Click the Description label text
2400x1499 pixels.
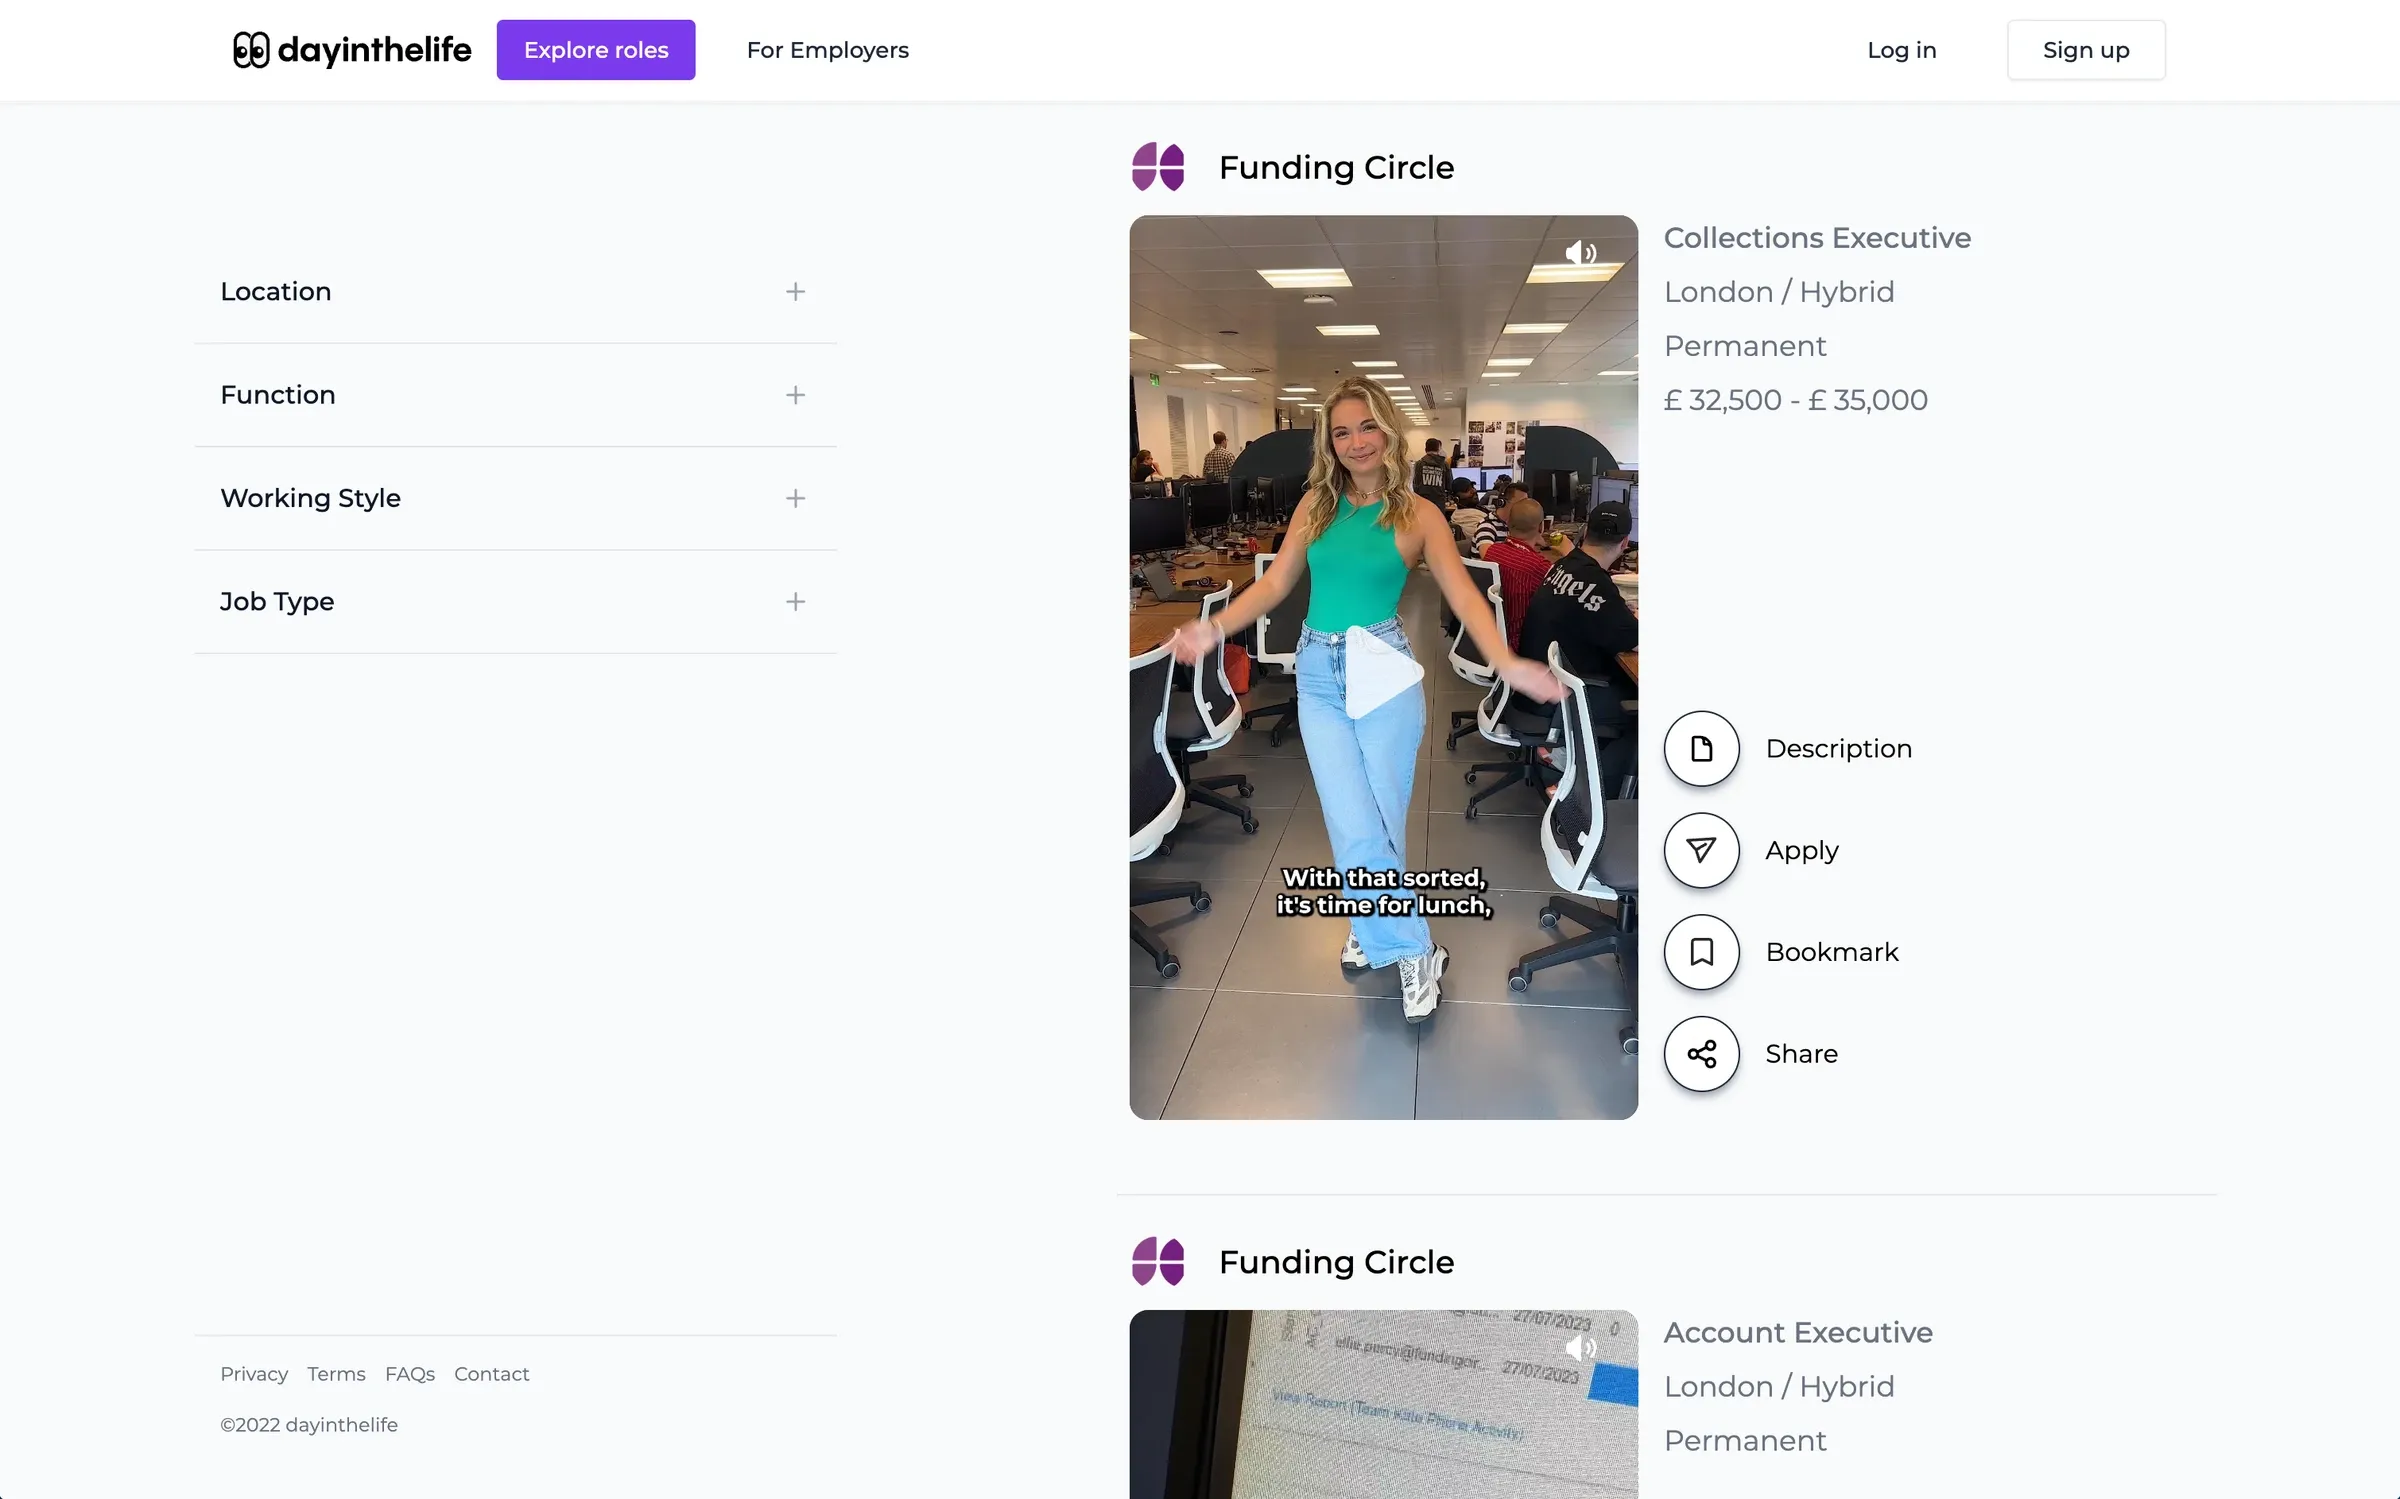tap(1838, 748)
